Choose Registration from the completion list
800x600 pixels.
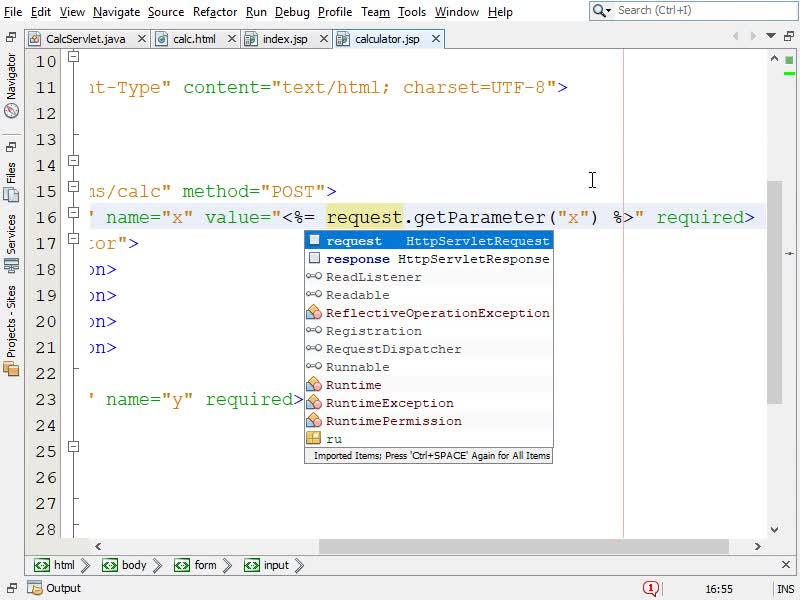[429, 331]
